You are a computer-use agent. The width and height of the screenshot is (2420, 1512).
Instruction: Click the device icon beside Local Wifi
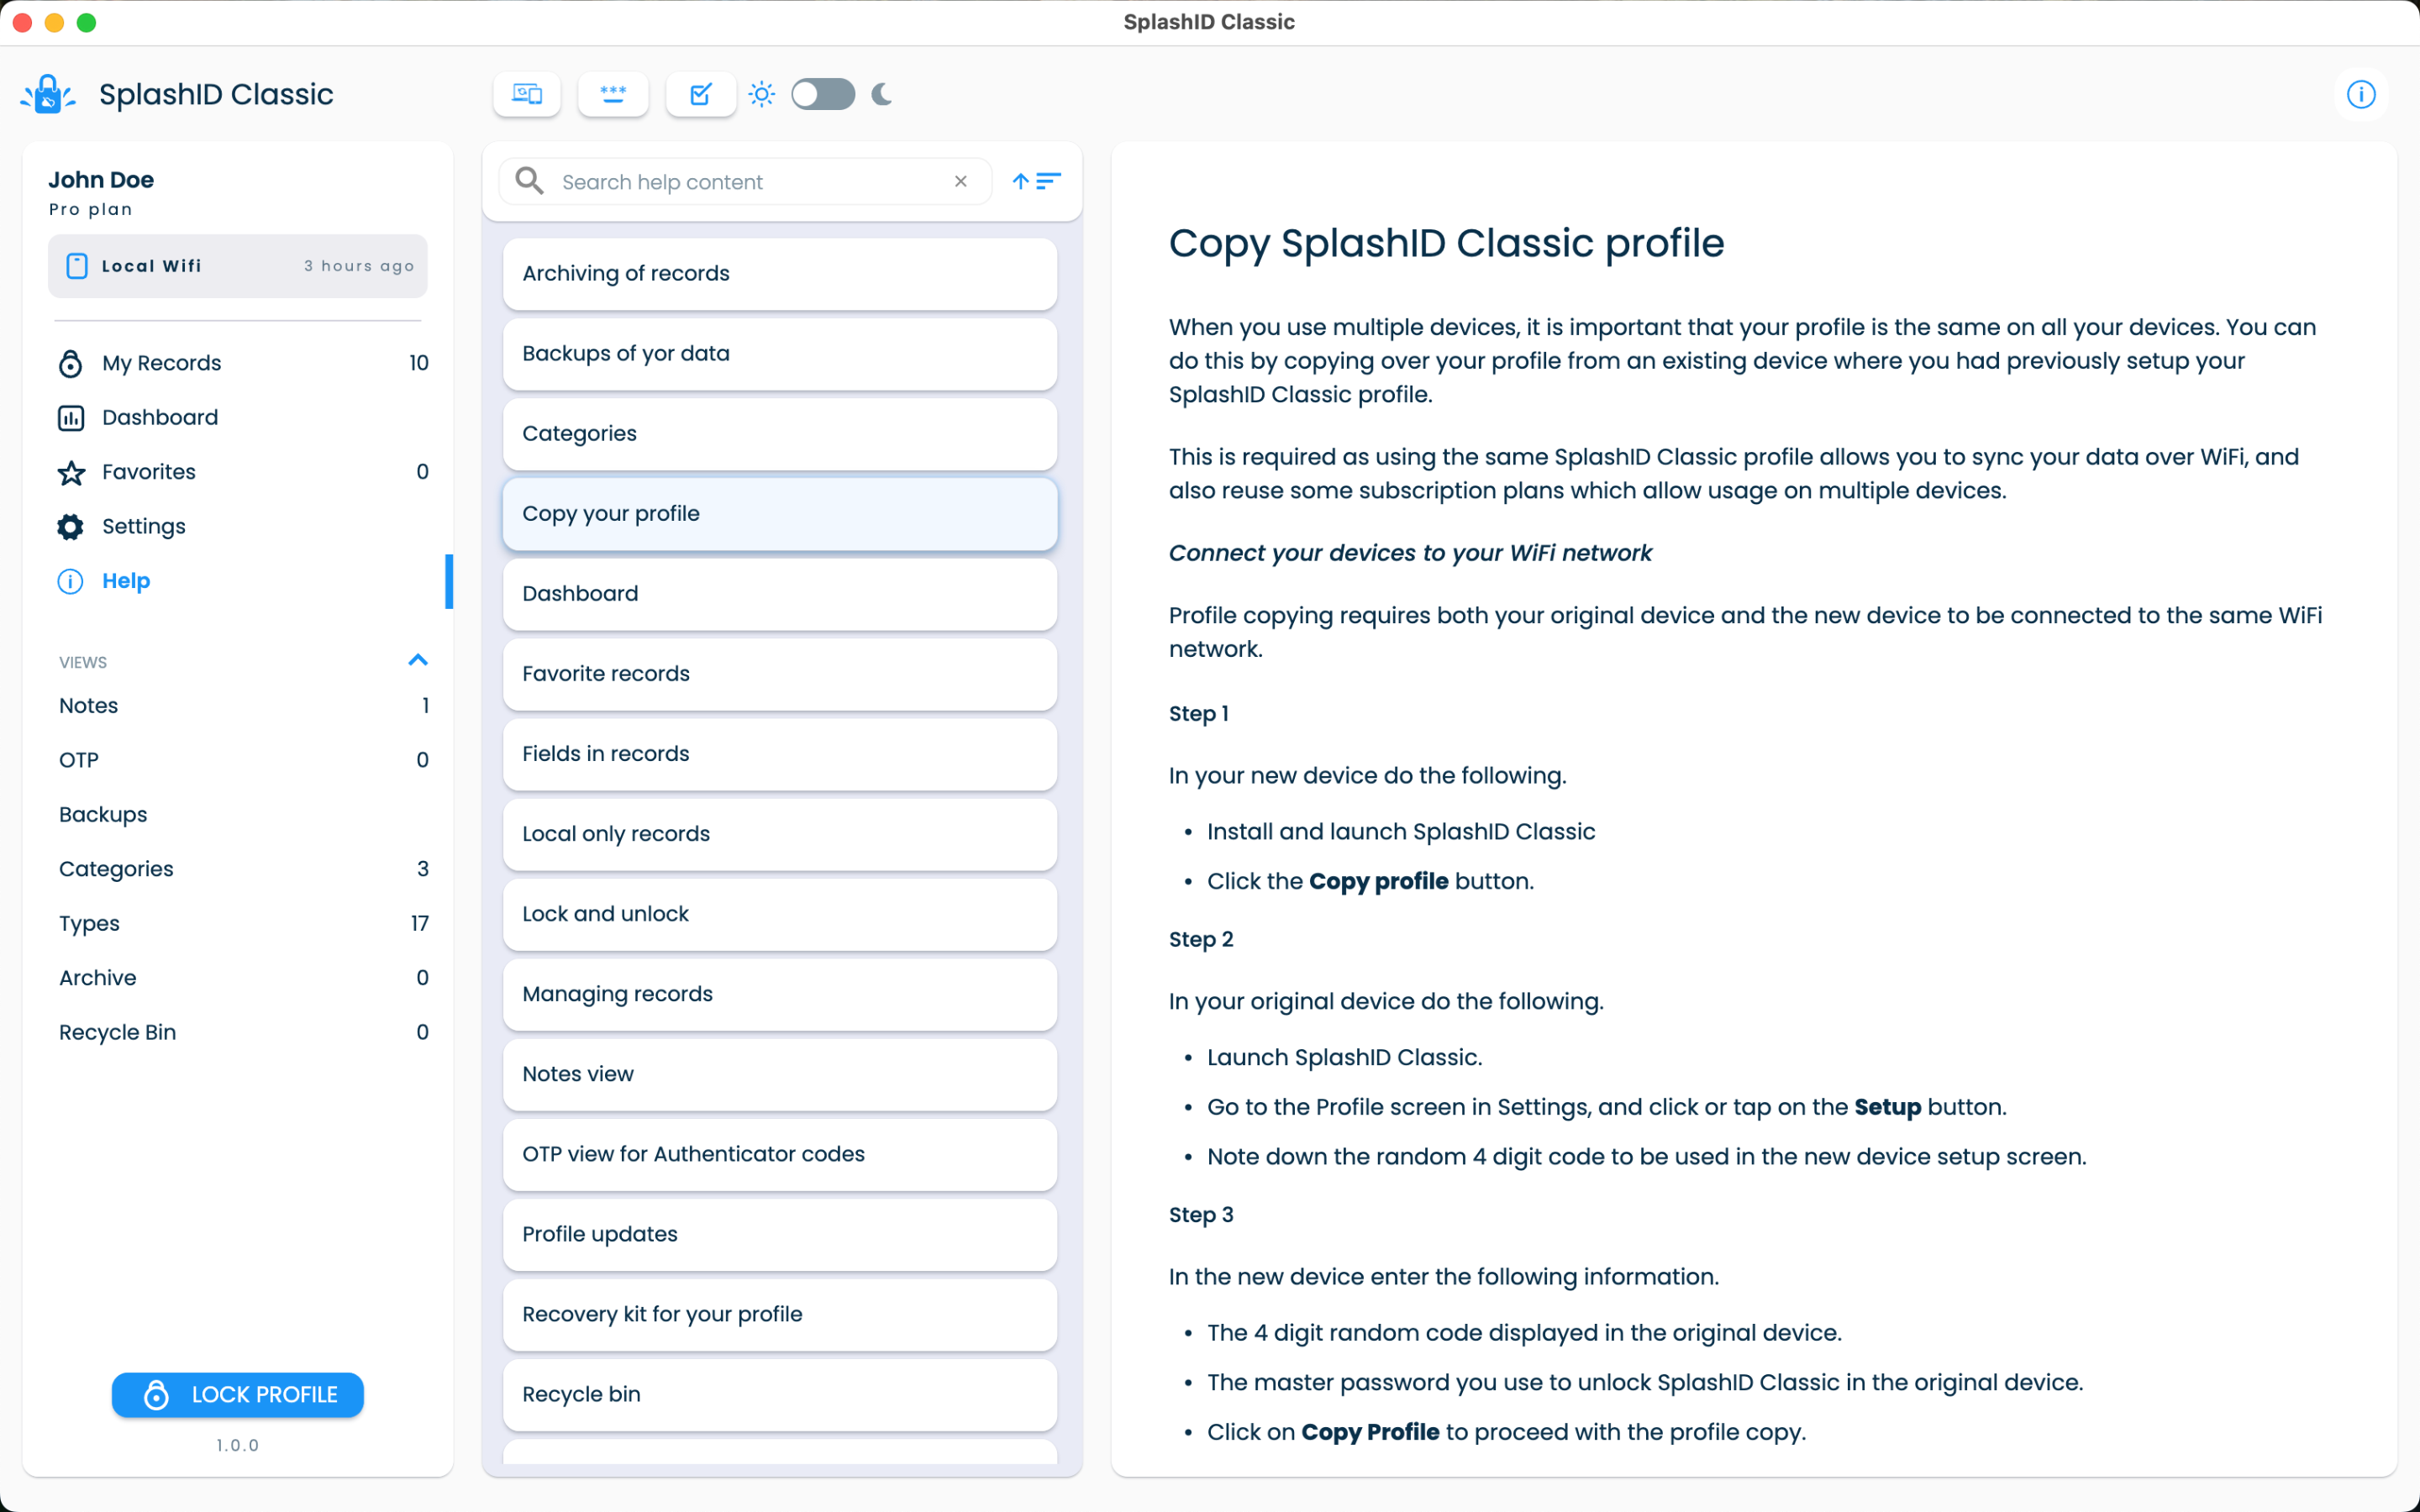click(76, 266)
